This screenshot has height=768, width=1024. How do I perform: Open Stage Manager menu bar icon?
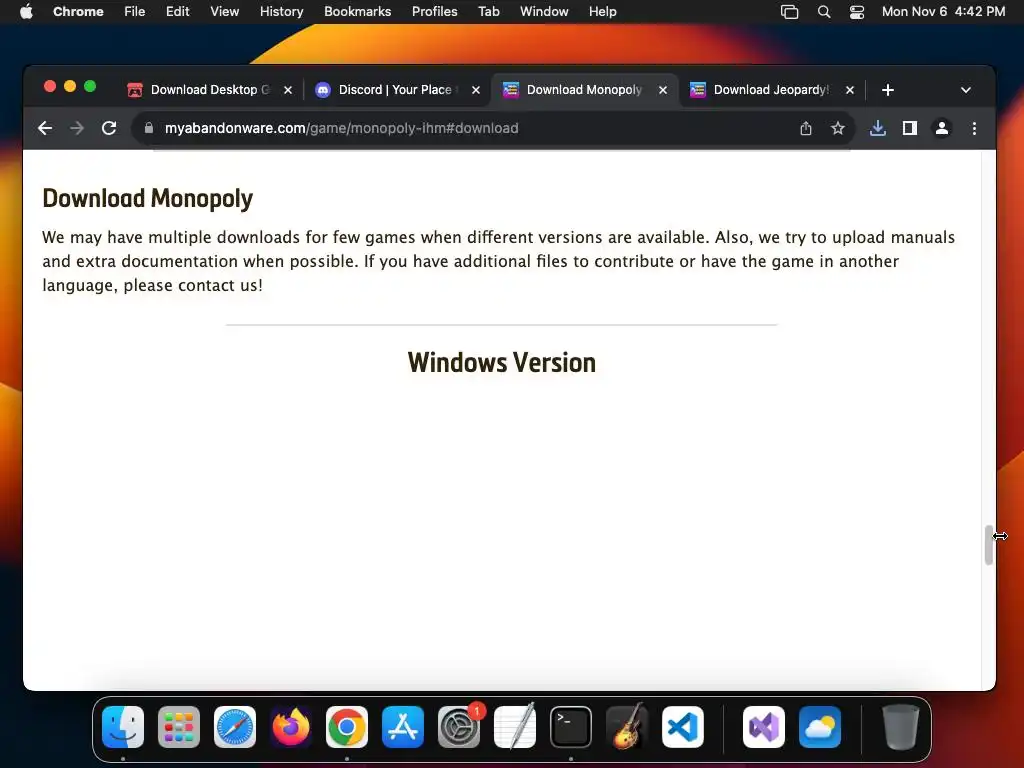[x=790, y=12]
